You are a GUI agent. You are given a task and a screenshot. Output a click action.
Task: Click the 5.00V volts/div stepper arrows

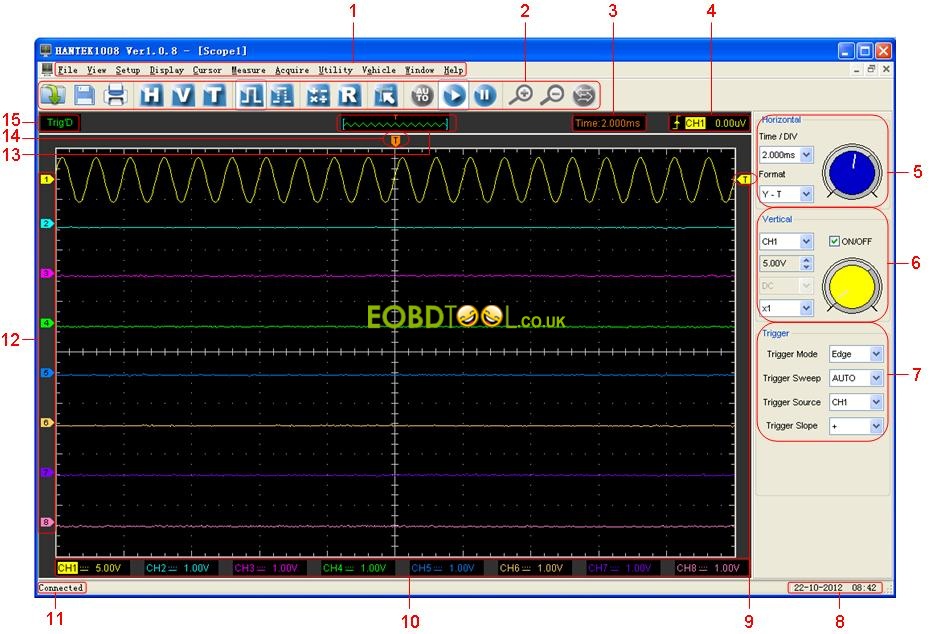pos(806,263)
